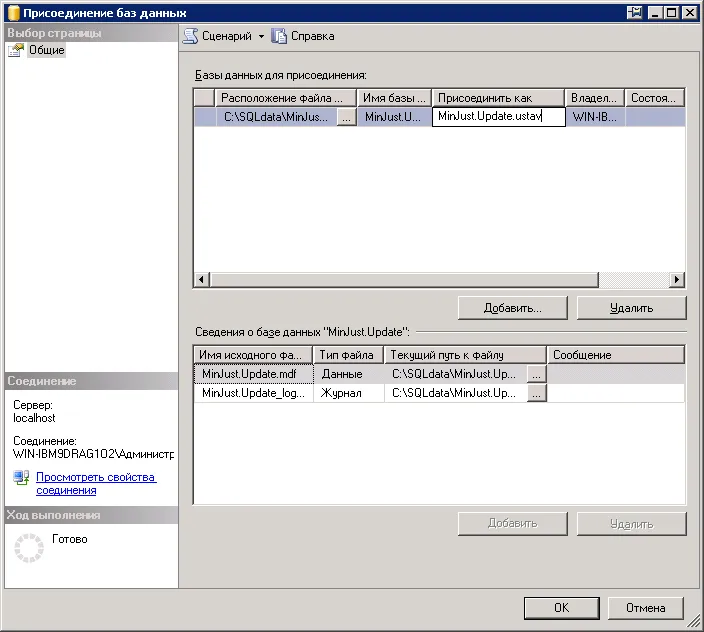Image resolution: width=704 pixels, height=632 pixels.
Task: Click column header Расположение файла
Action: point(286,98)
